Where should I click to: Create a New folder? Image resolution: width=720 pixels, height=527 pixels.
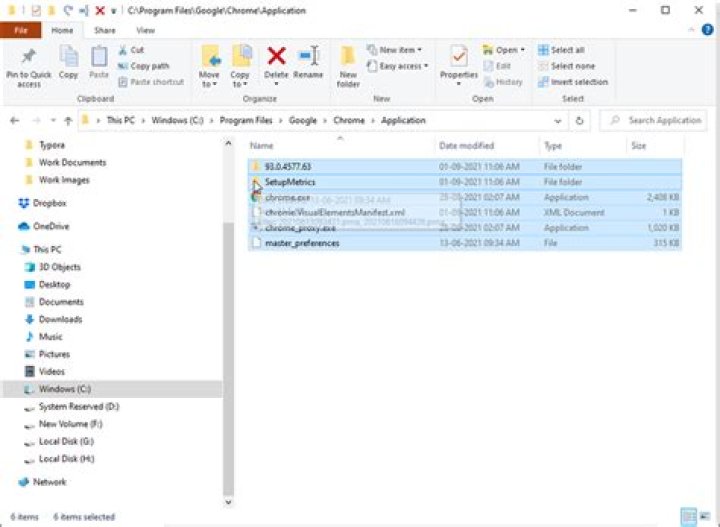click(x=348, y=67)
